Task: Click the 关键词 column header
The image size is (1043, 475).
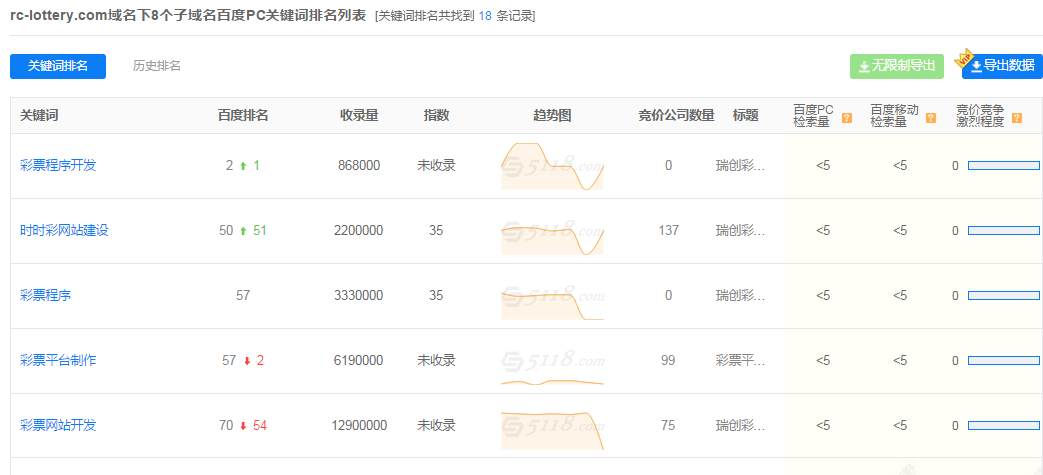Action: click(x=39, y=116)
